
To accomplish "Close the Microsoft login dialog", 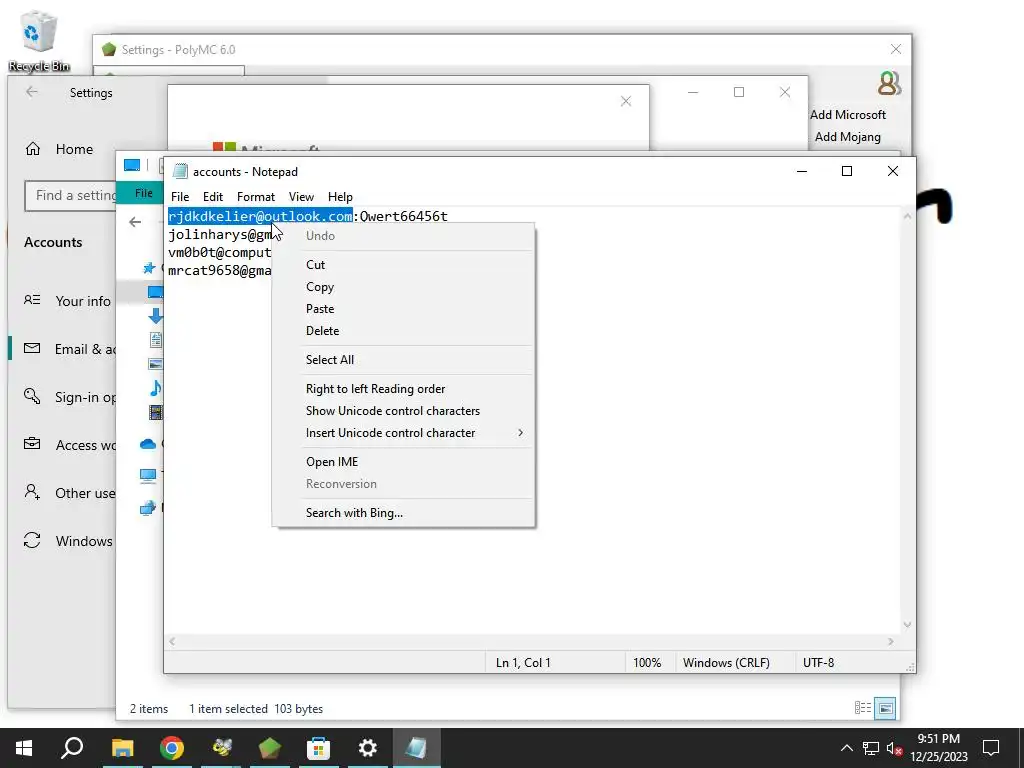I will click(626, 101).
